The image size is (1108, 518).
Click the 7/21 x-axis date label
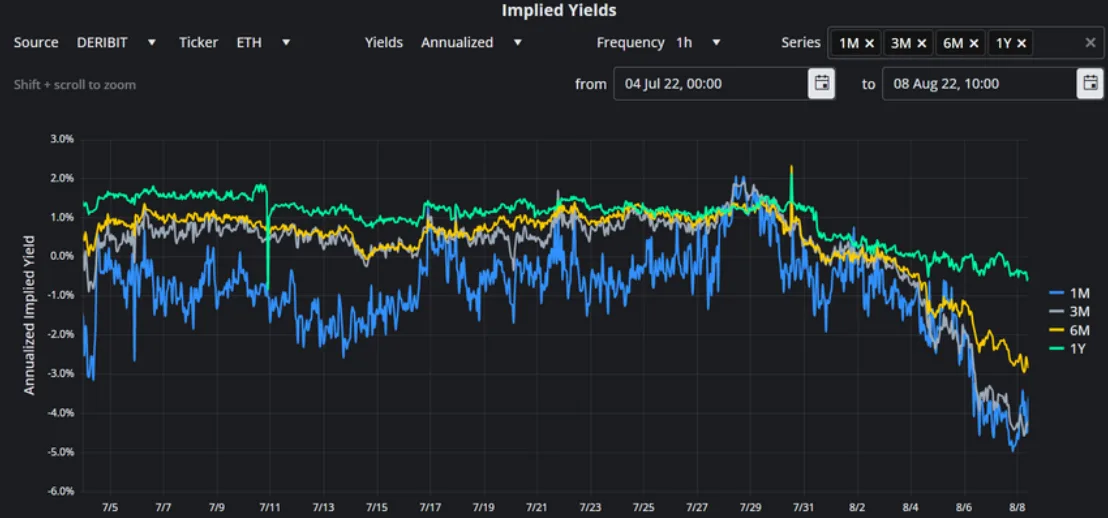pyautogui.click(x=537, y=507)
